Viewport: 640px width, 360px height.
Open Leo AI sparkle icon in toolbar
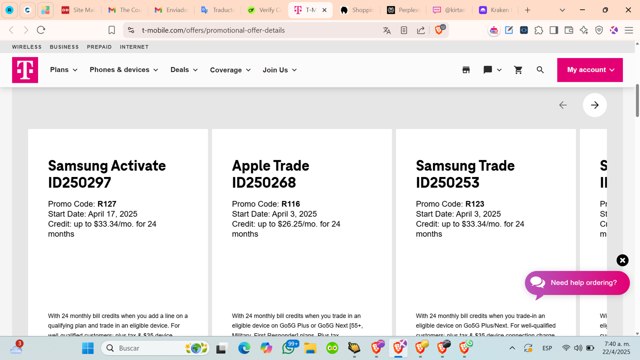click(x=584, y=30)
